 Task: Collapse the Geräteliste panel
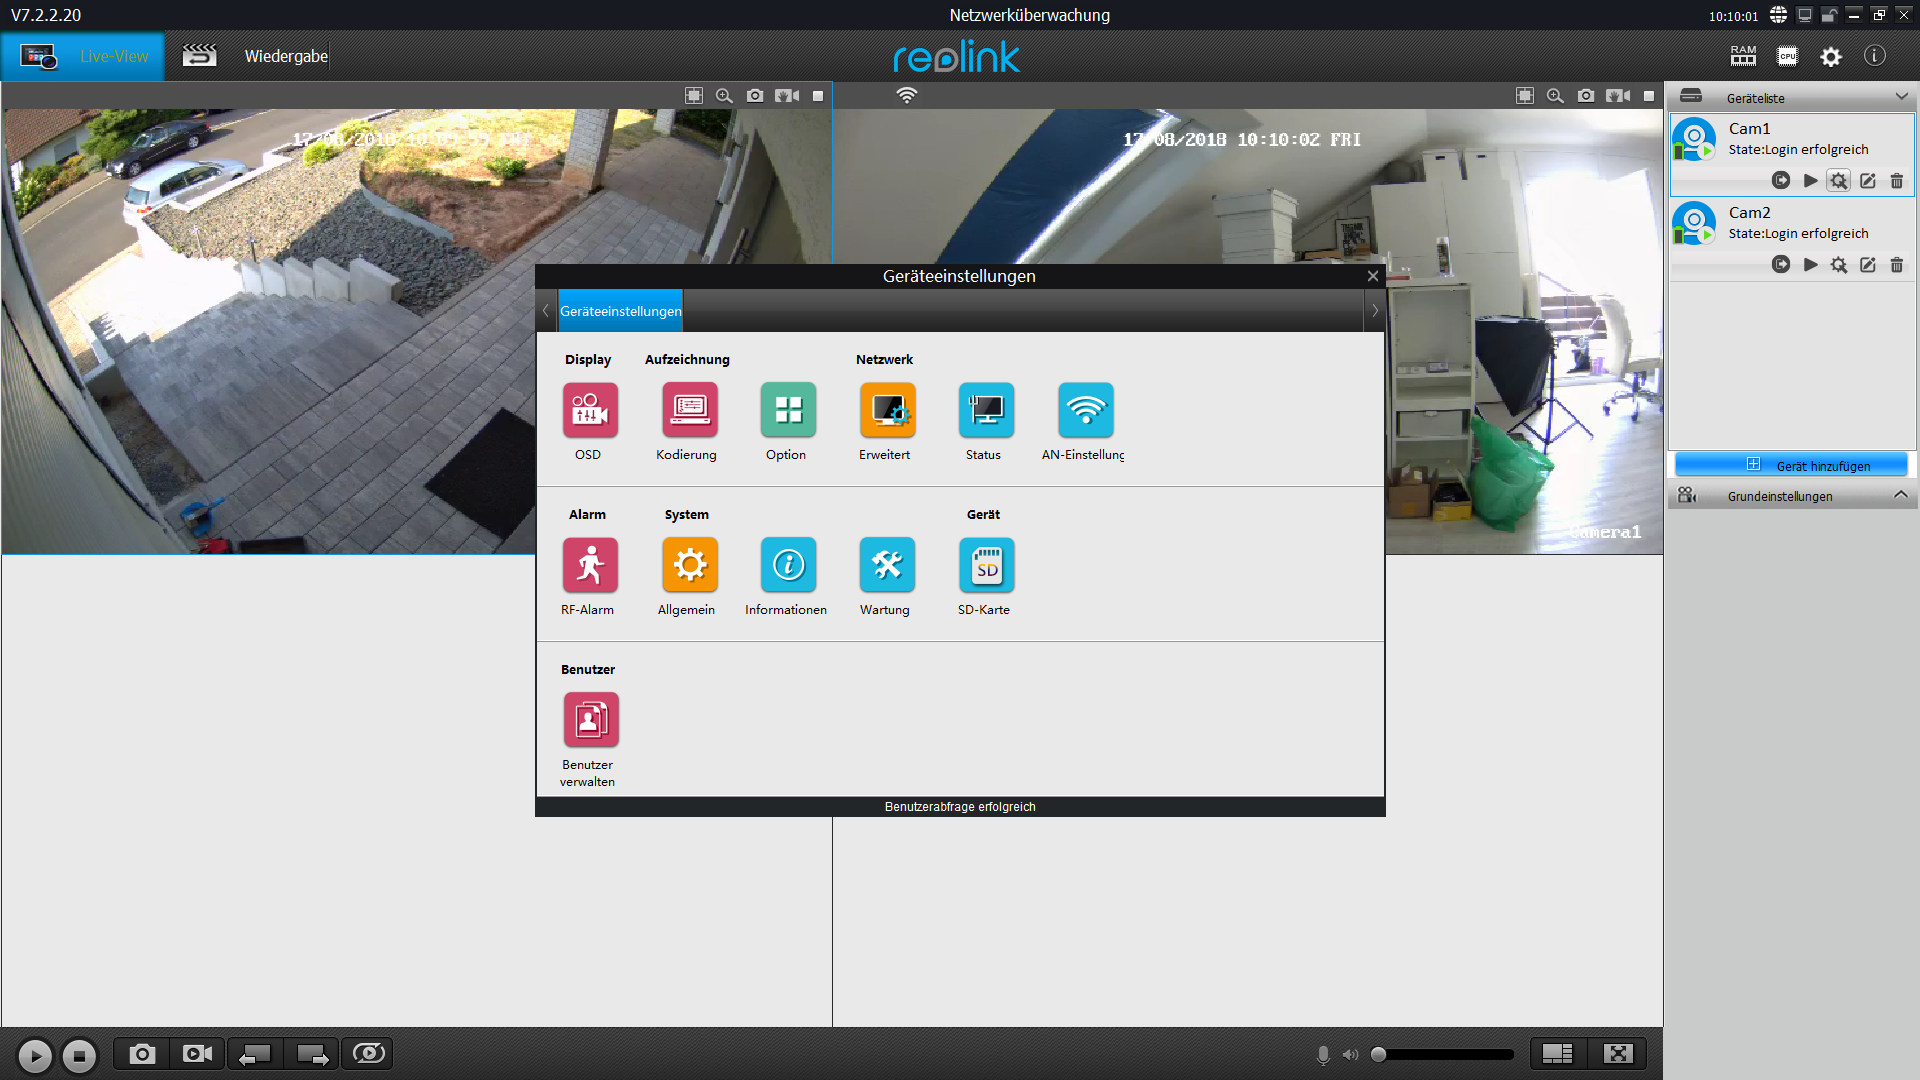click(1901, 97)
